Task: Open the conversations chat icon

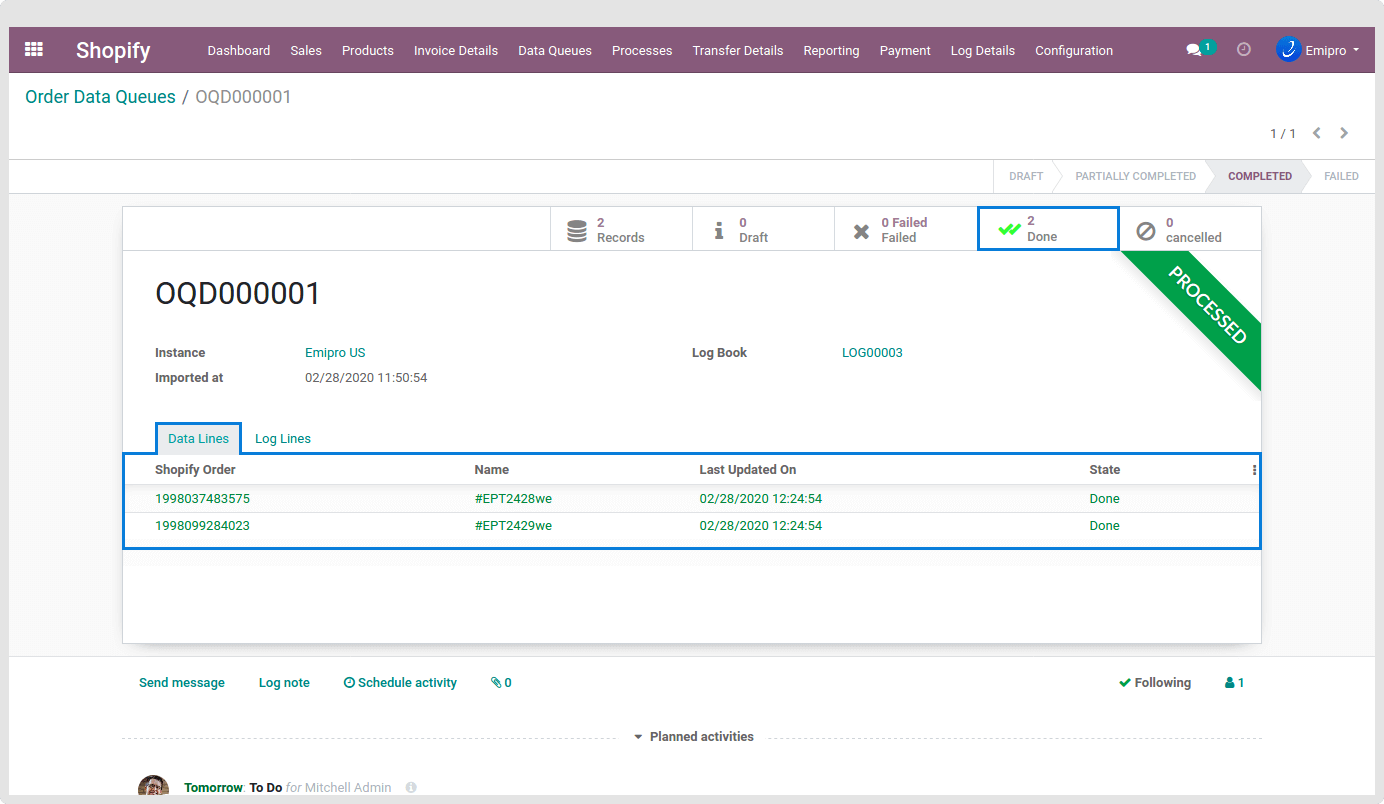Action: tap(1193, 50)
